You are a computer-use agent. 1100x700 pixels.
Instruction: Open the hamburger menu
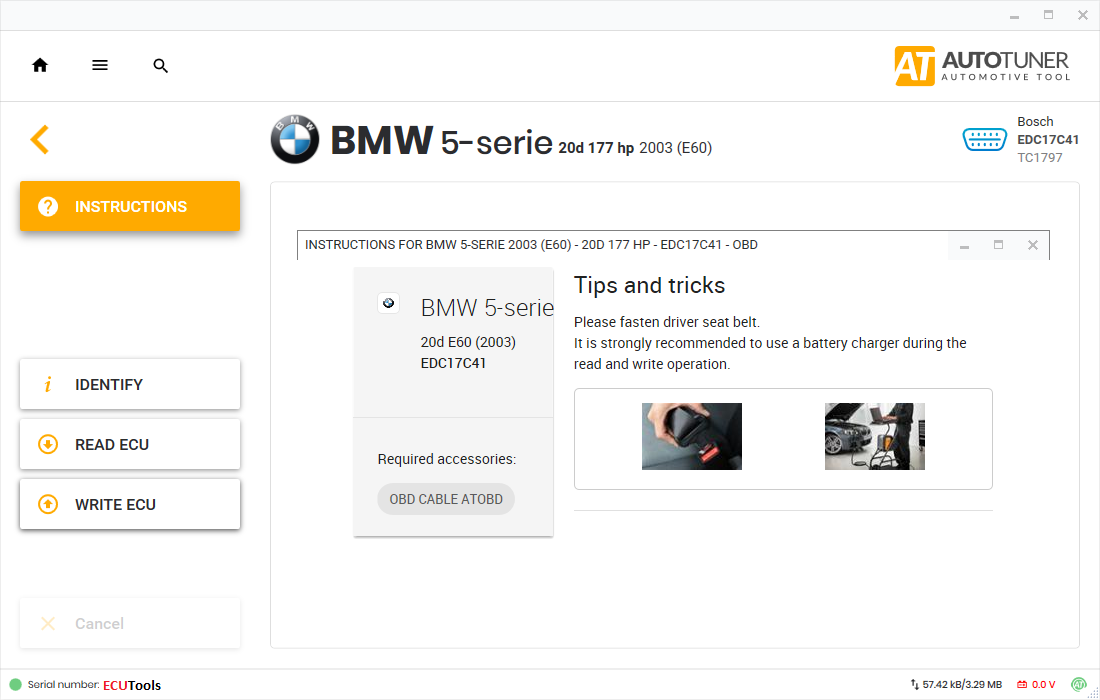(x=100, y=65)
